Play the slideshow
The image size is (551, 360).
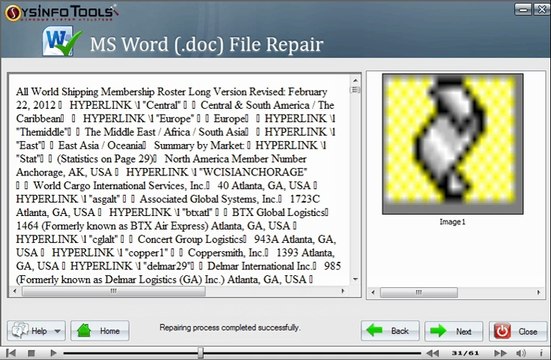coord(53,353)
